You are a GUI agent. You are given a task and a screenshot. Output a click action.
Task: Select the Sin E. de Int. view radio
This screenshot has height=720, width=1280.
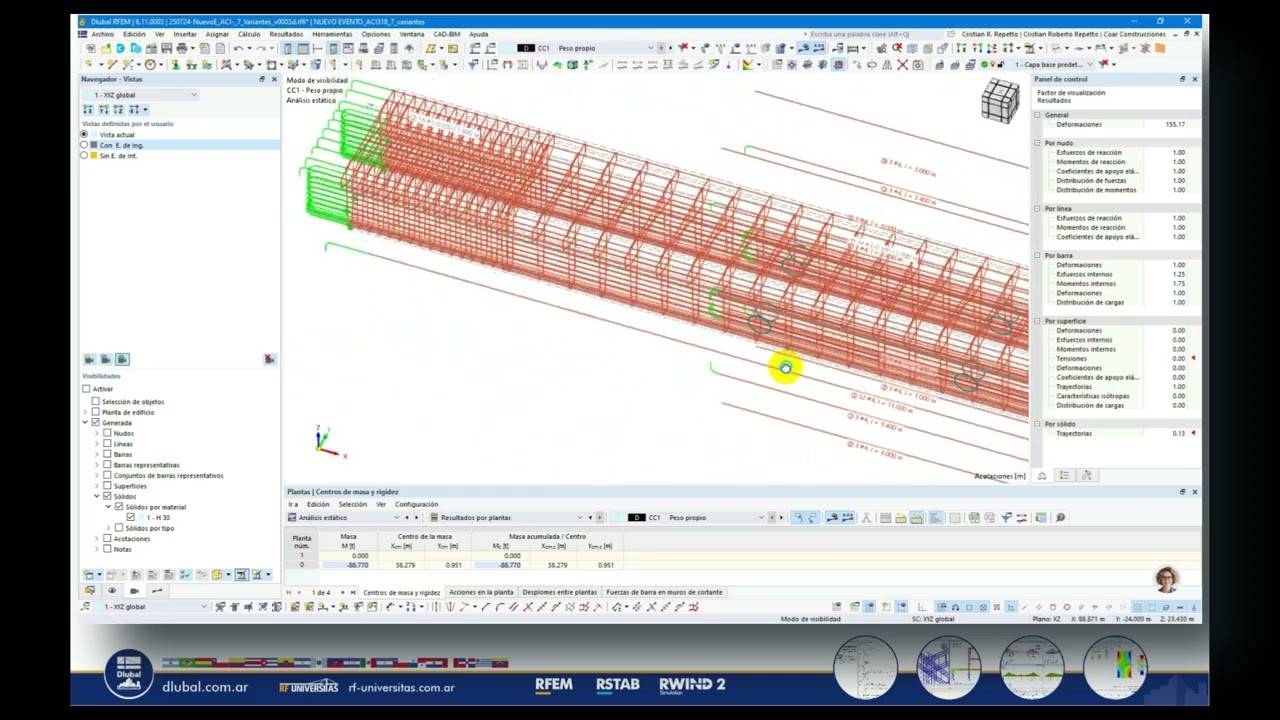[85, 155]
